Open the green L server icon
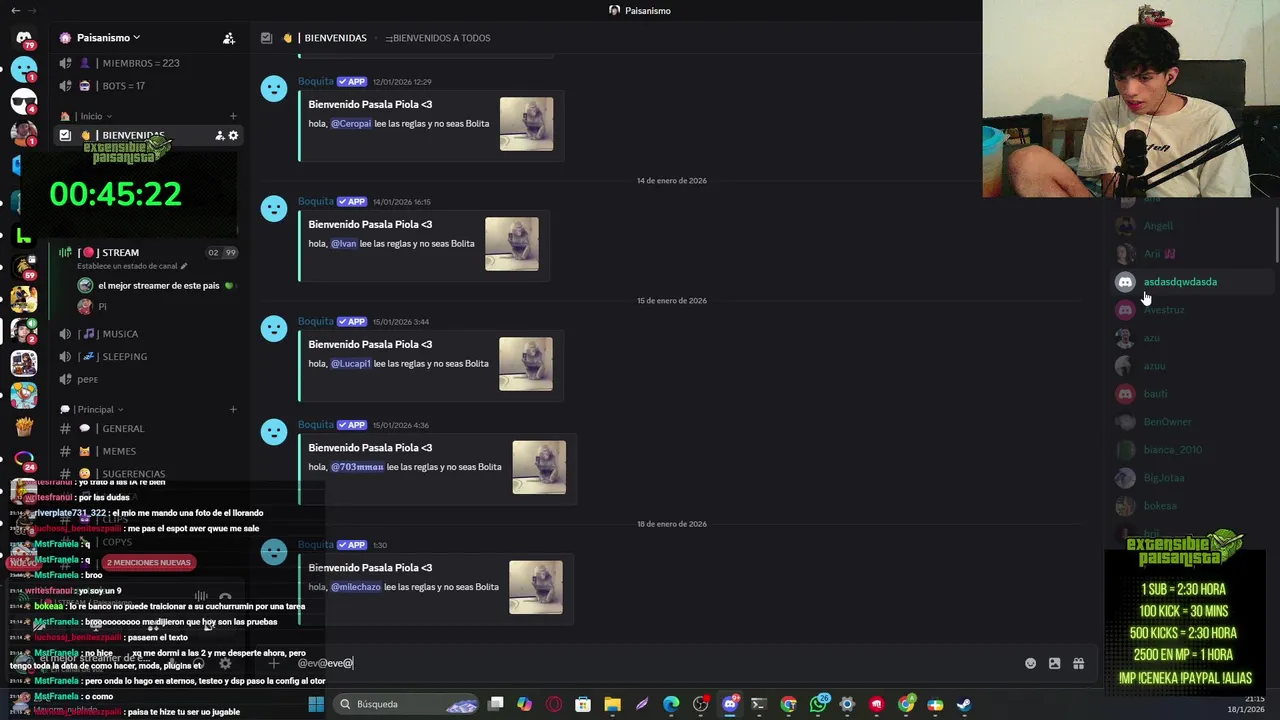Image resolution: width=1280 pixels, height=720 pixels. 24,237
